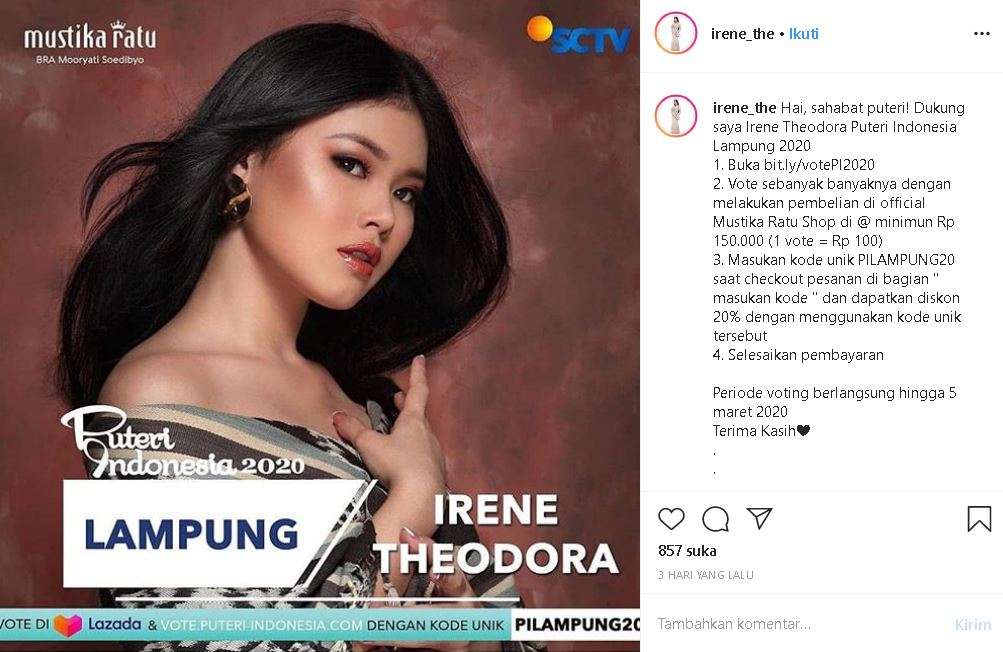The image size is (1003, 652).
Task: Click the Puteri Indonesia 2020 logo
Action: tap(182, 443)
